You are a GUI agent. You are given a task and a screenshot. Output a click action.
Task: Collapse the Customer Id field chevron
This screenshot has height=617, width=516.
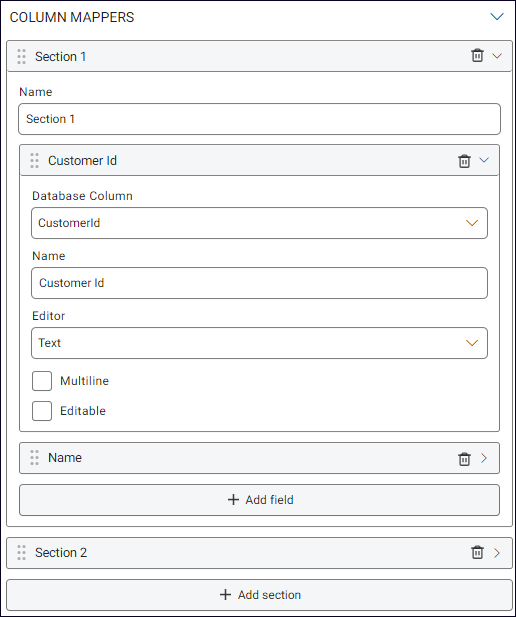(x=484, y=160)
